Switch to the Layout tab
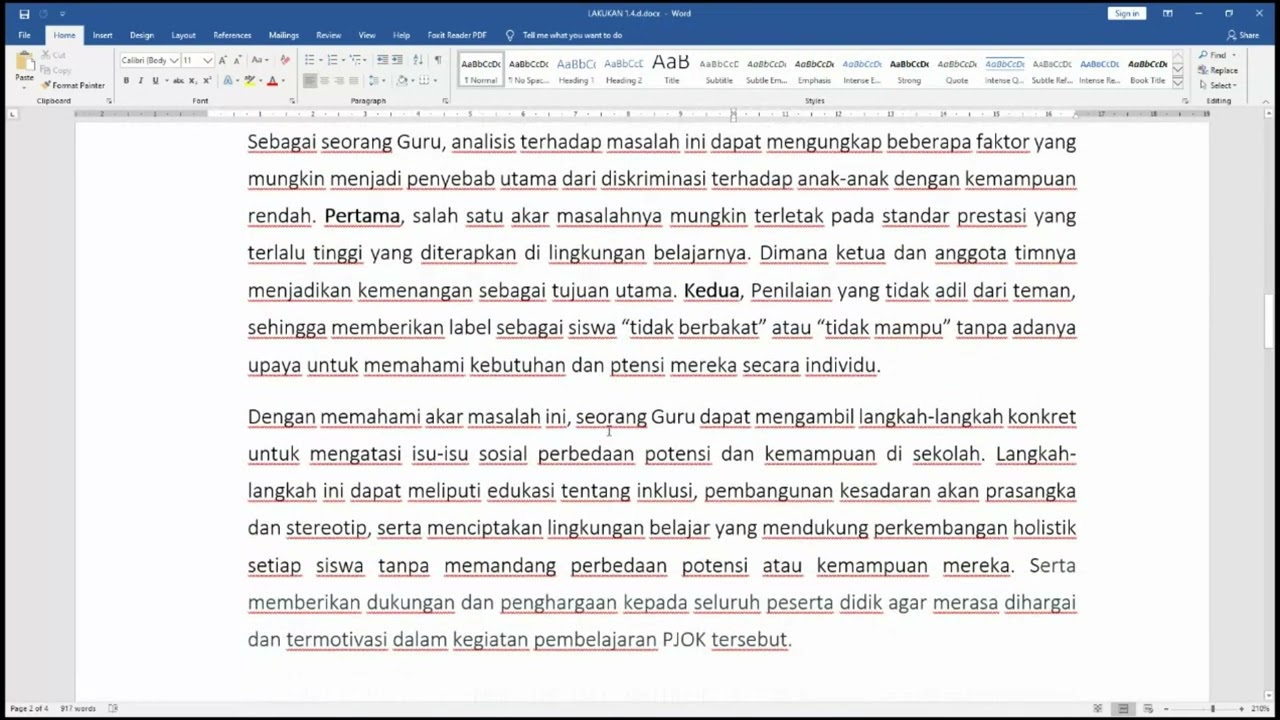This screenshot has height=720, width=1280. tap(183, 35)
